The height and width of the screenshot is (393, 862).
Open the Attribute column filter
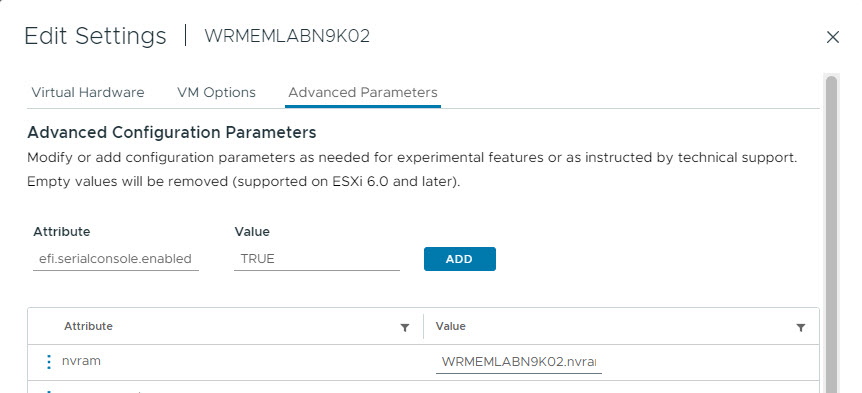pyautogui.click(x=405, y=328)
